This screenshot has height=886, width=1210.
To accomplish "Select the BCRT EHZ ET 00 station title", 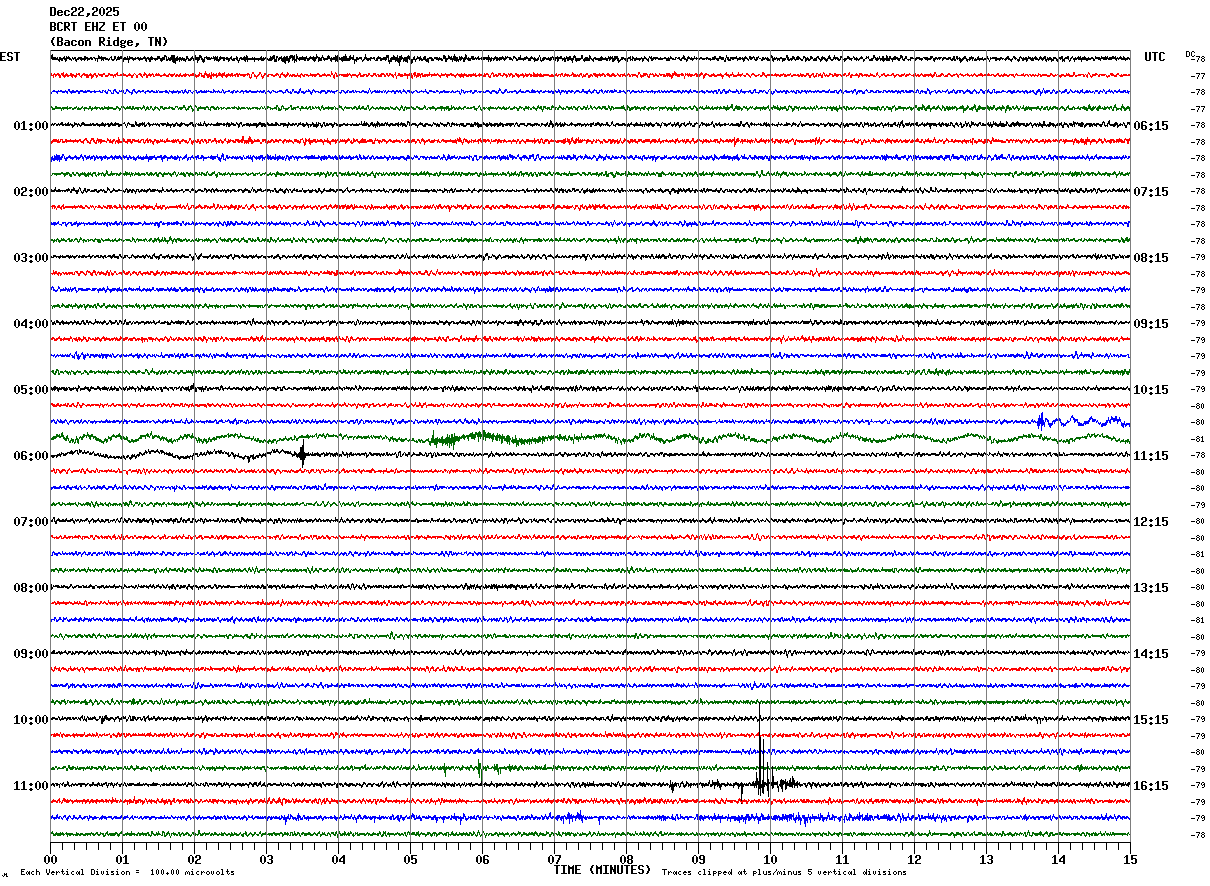I will (x=98, y=27).
